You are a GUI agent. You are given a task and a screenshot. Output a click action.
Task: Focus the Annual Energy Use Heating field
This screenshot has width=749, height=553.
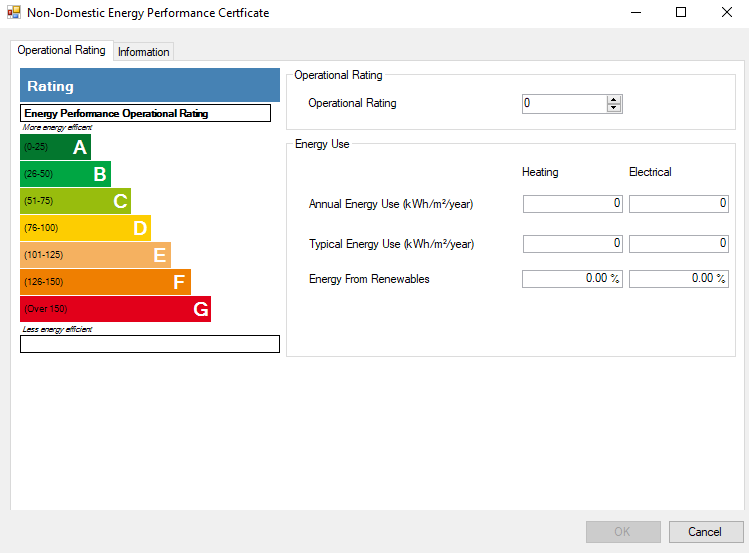pyautogui.click(x=572, y=204)
